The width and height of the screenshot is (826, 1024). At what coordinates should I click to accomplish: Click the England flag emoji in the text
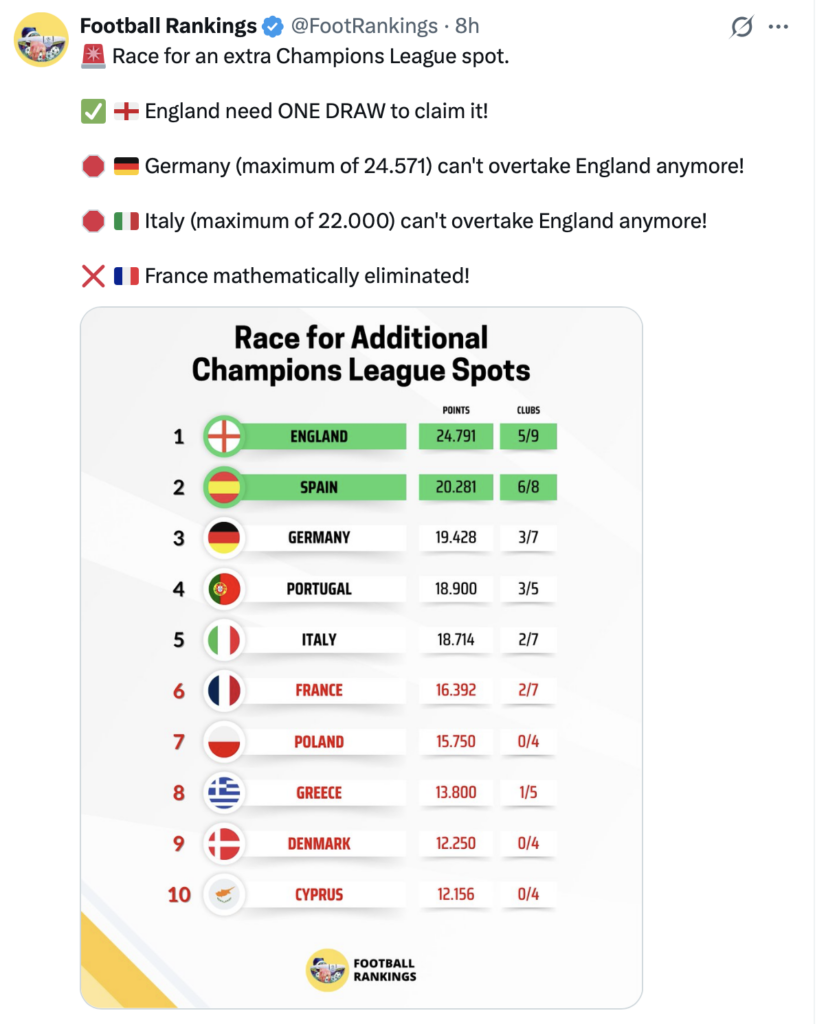click(125, 111)
